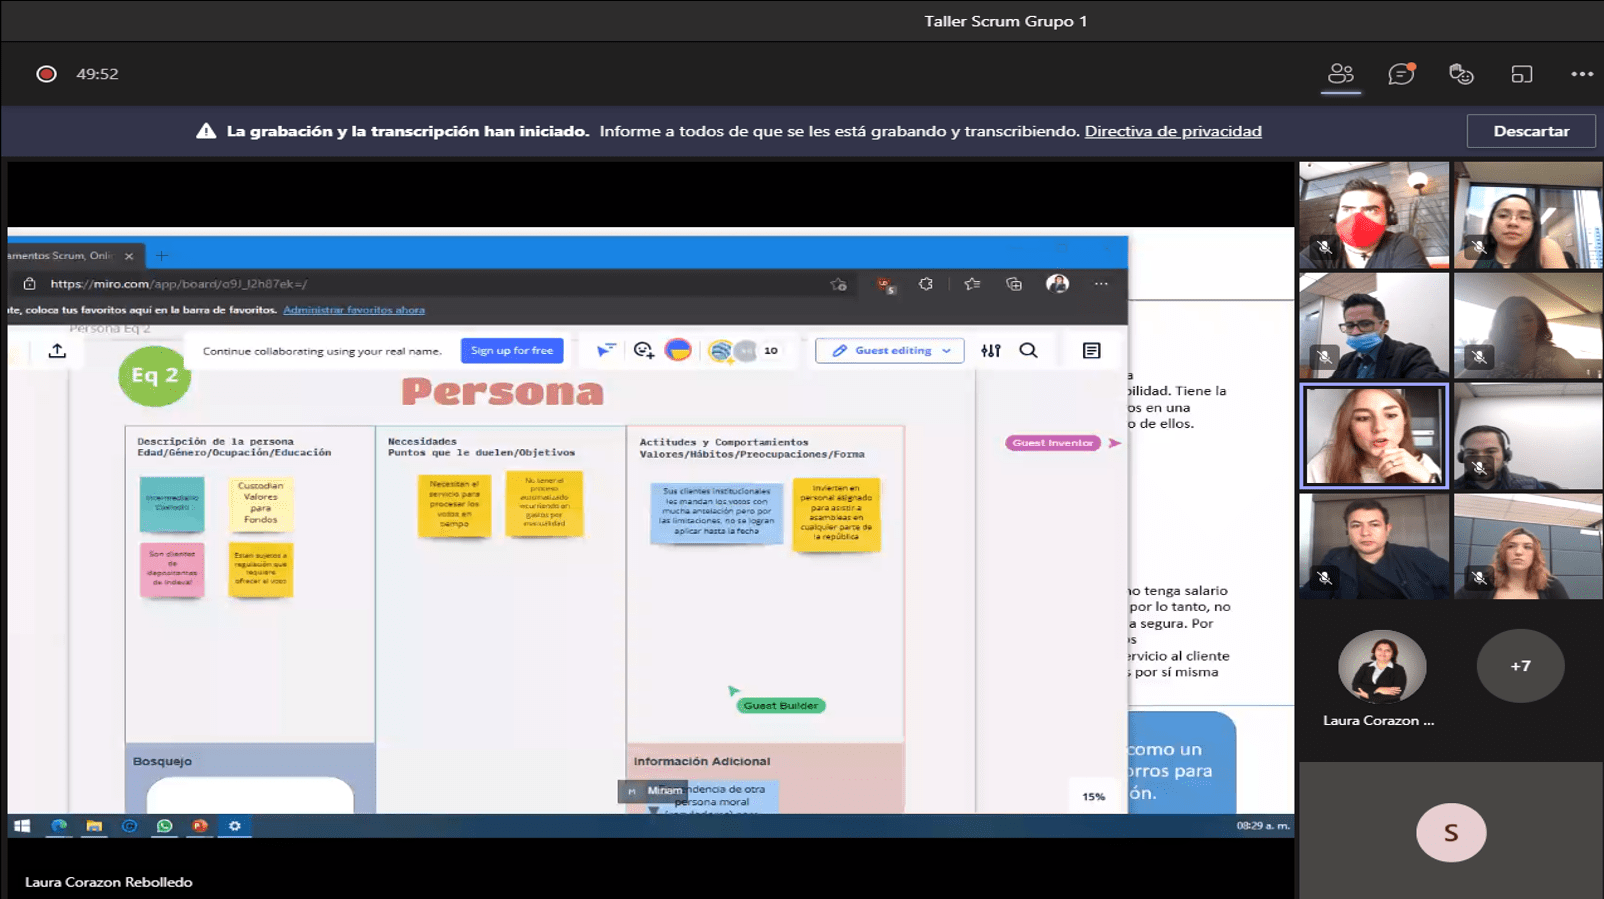Screen dimensions: 1604x899
Task: Open the Miro export upload icon
Action: click(x=57, y=351)
